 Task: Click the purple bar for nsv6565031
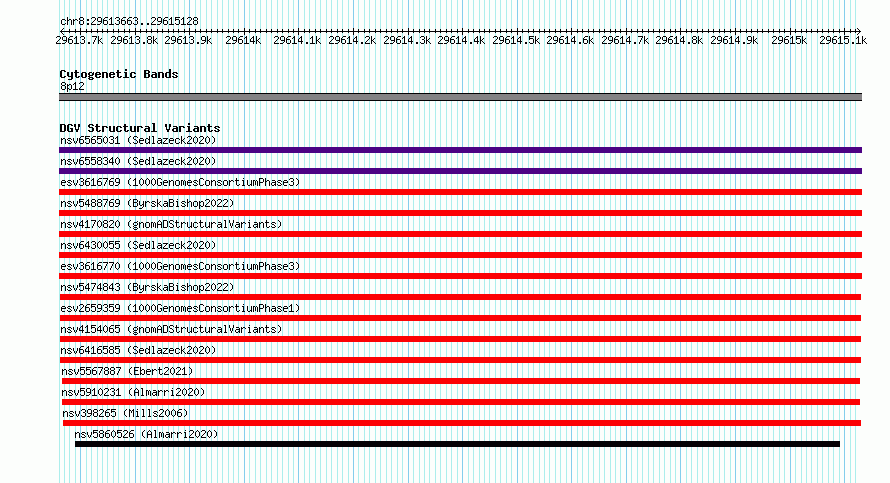click(460, 150)
